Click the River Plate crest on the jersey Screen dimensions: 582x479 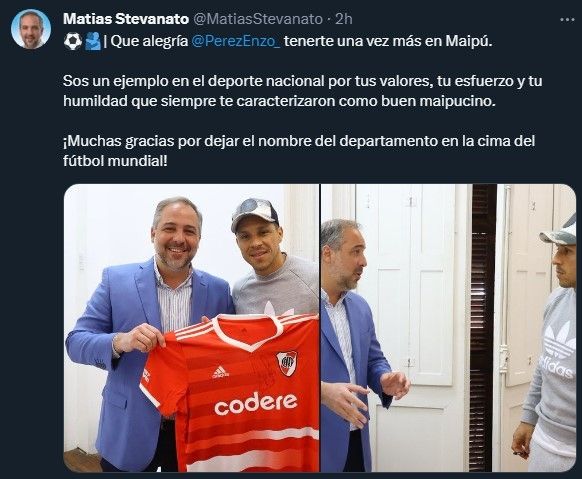pos(287,362)
